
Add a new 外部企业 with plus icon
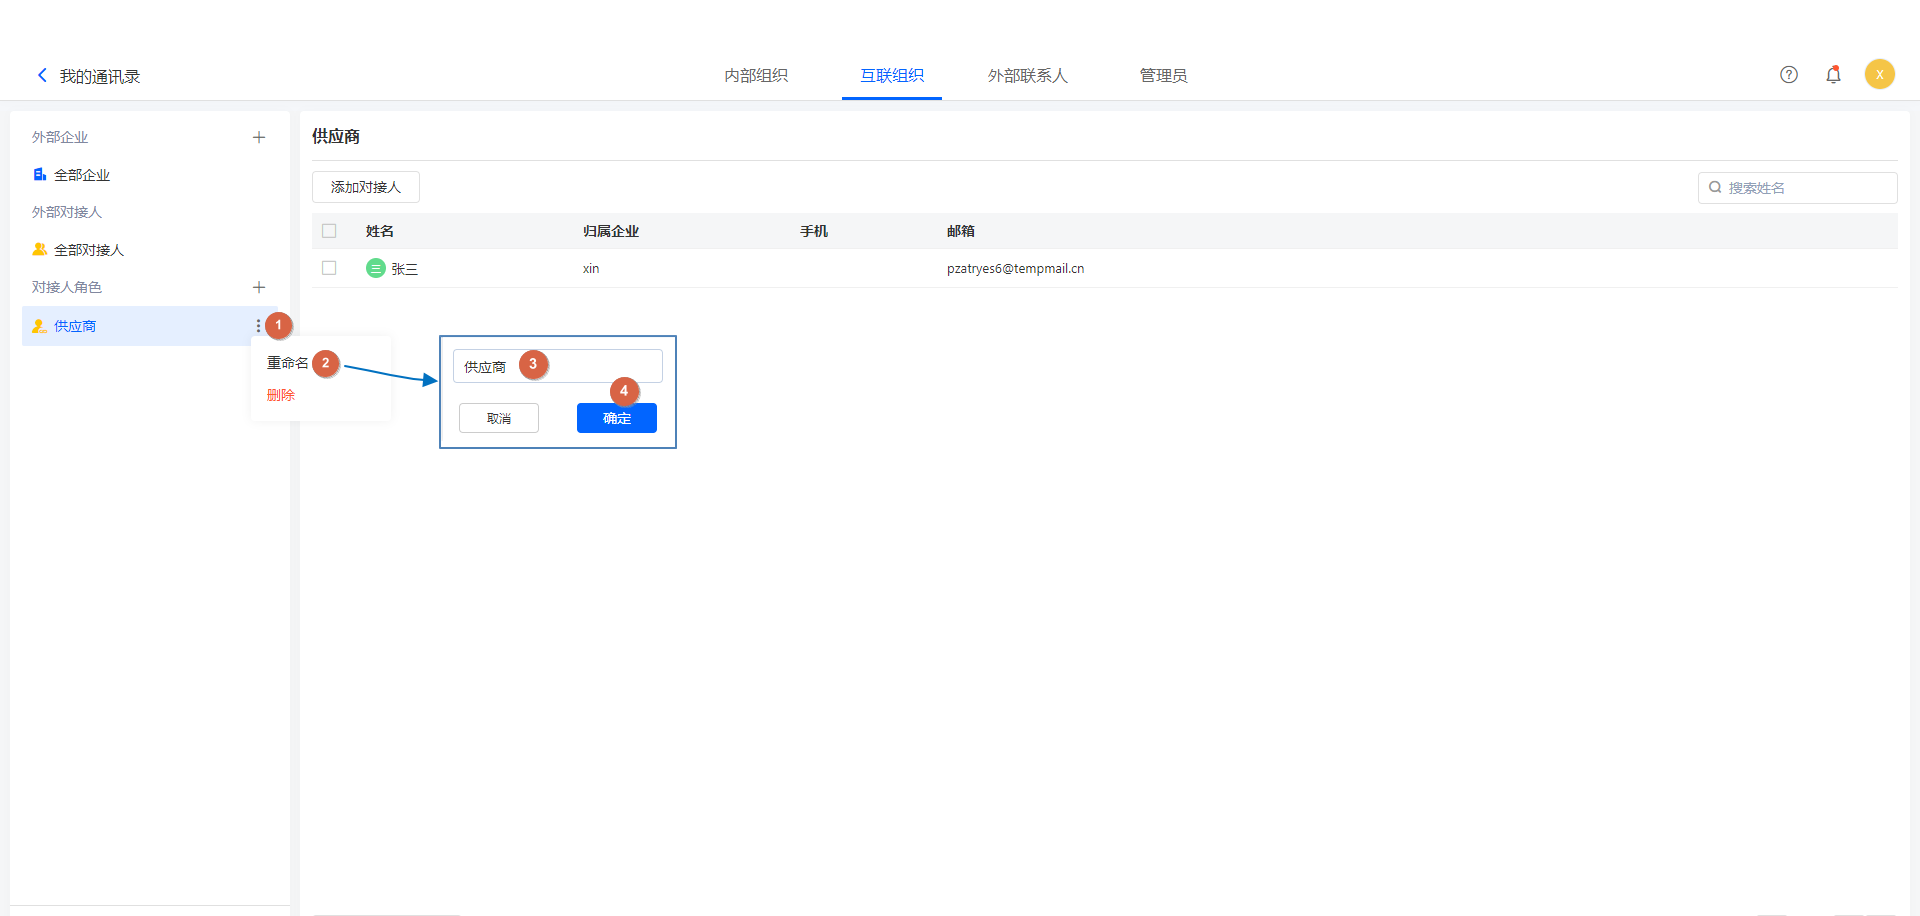pyautogui.click(x=259, y=137)
